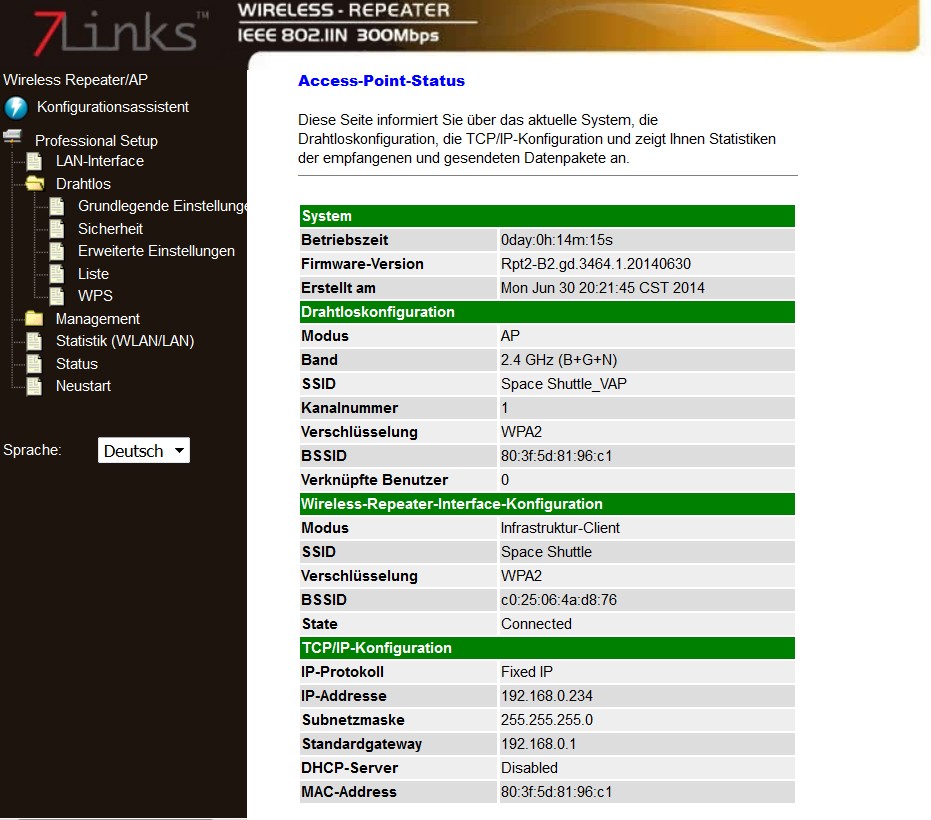This screenshot has width=931, height=820.
Task: Click the Professional Setup computer icon
Action: coord(13,138)
